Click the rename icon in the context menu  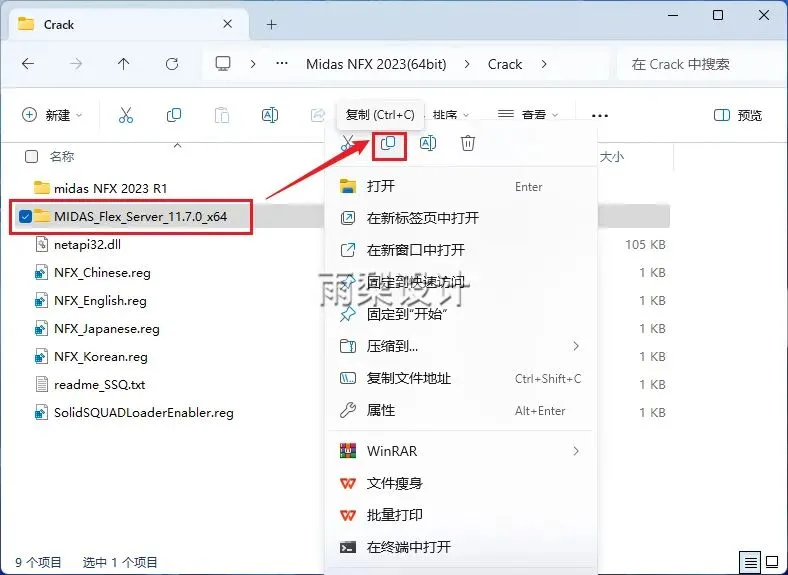click(x=428, y=143)
